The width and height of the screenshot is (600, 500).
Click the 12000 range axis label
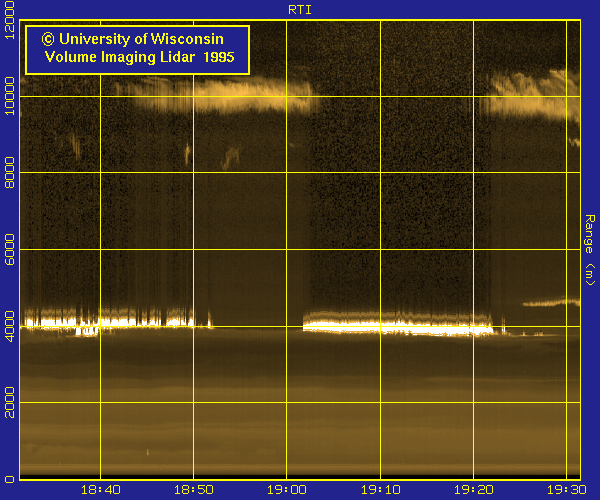point(9,20)
